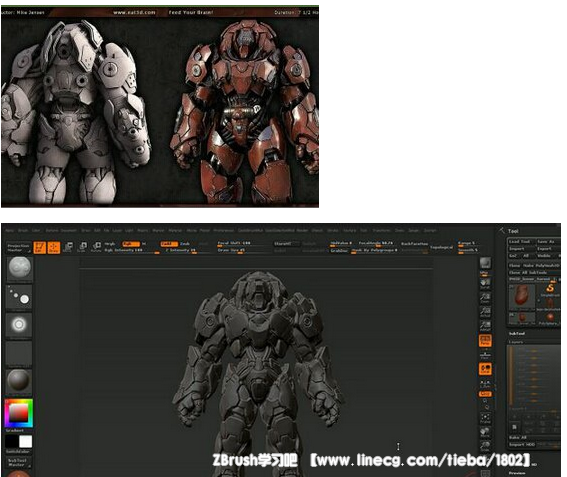Click the Scroll canvas icon

485,284
